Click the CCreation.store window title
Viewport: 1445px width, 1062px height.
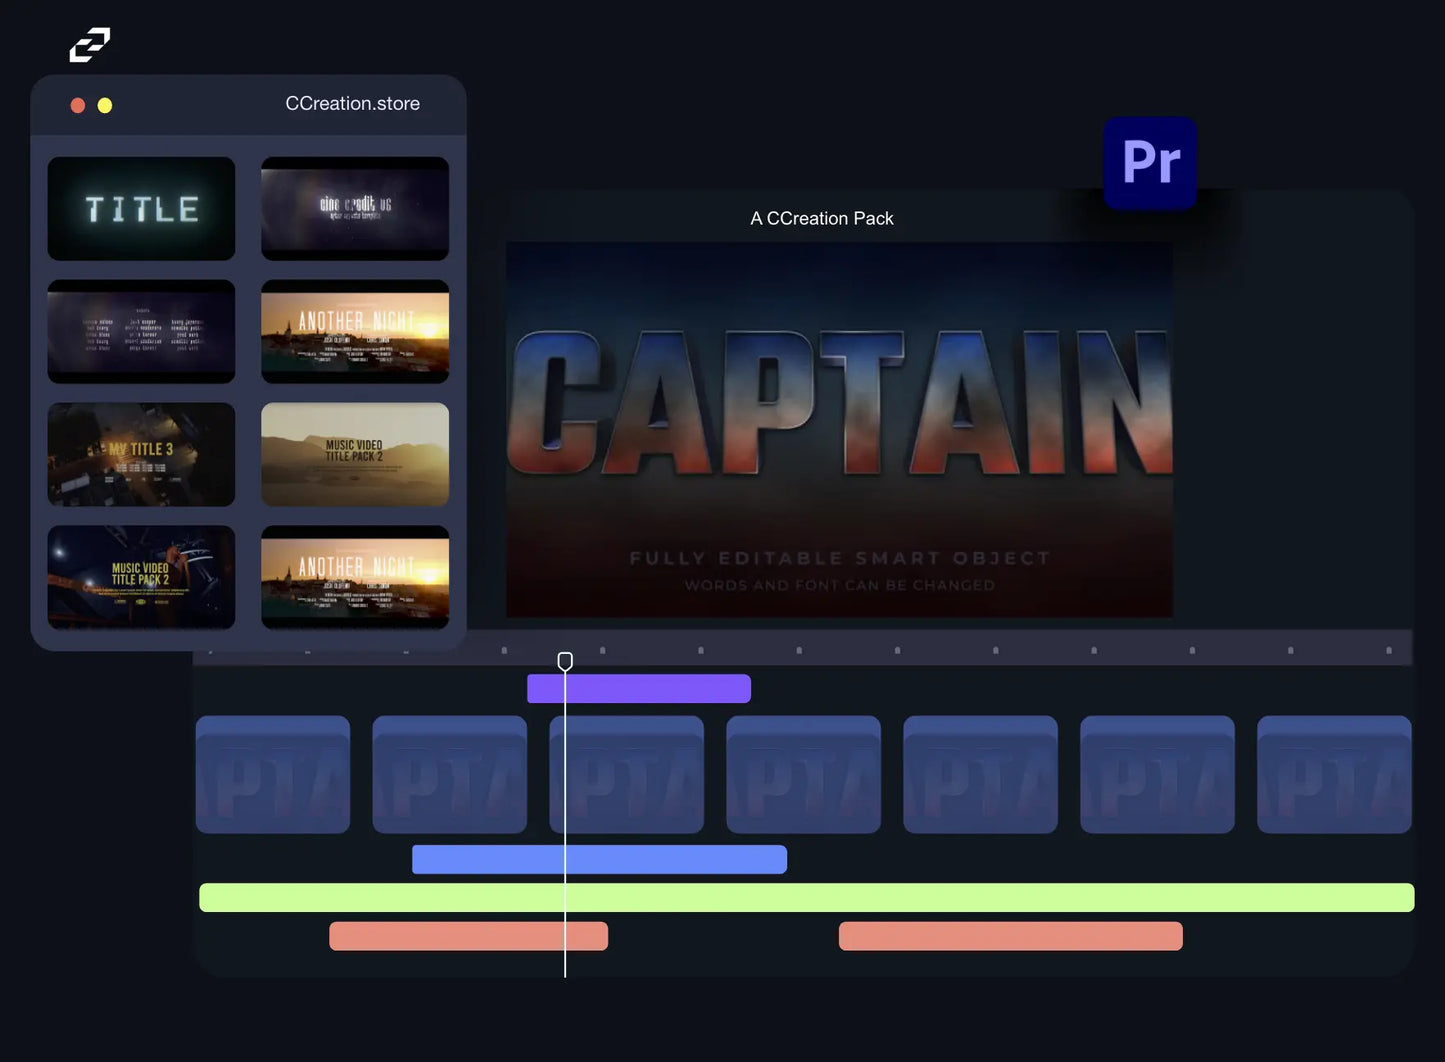click(x=352, y=104)
